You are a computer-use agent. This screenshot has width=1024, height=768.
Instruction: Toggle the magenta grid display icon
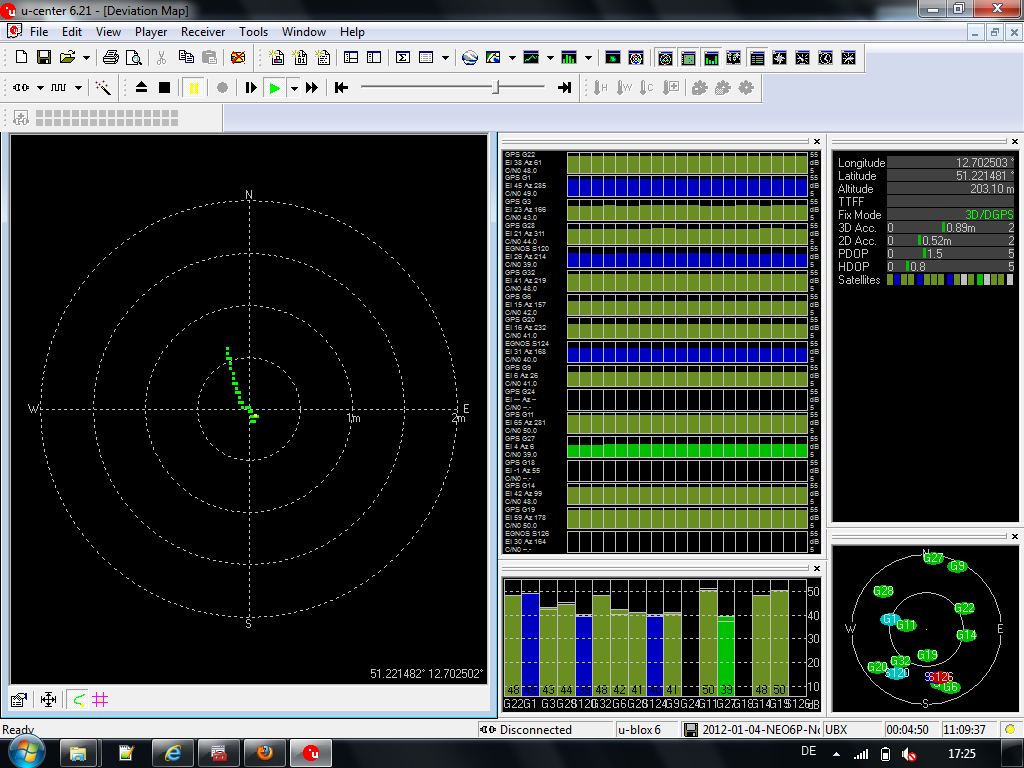100,700
